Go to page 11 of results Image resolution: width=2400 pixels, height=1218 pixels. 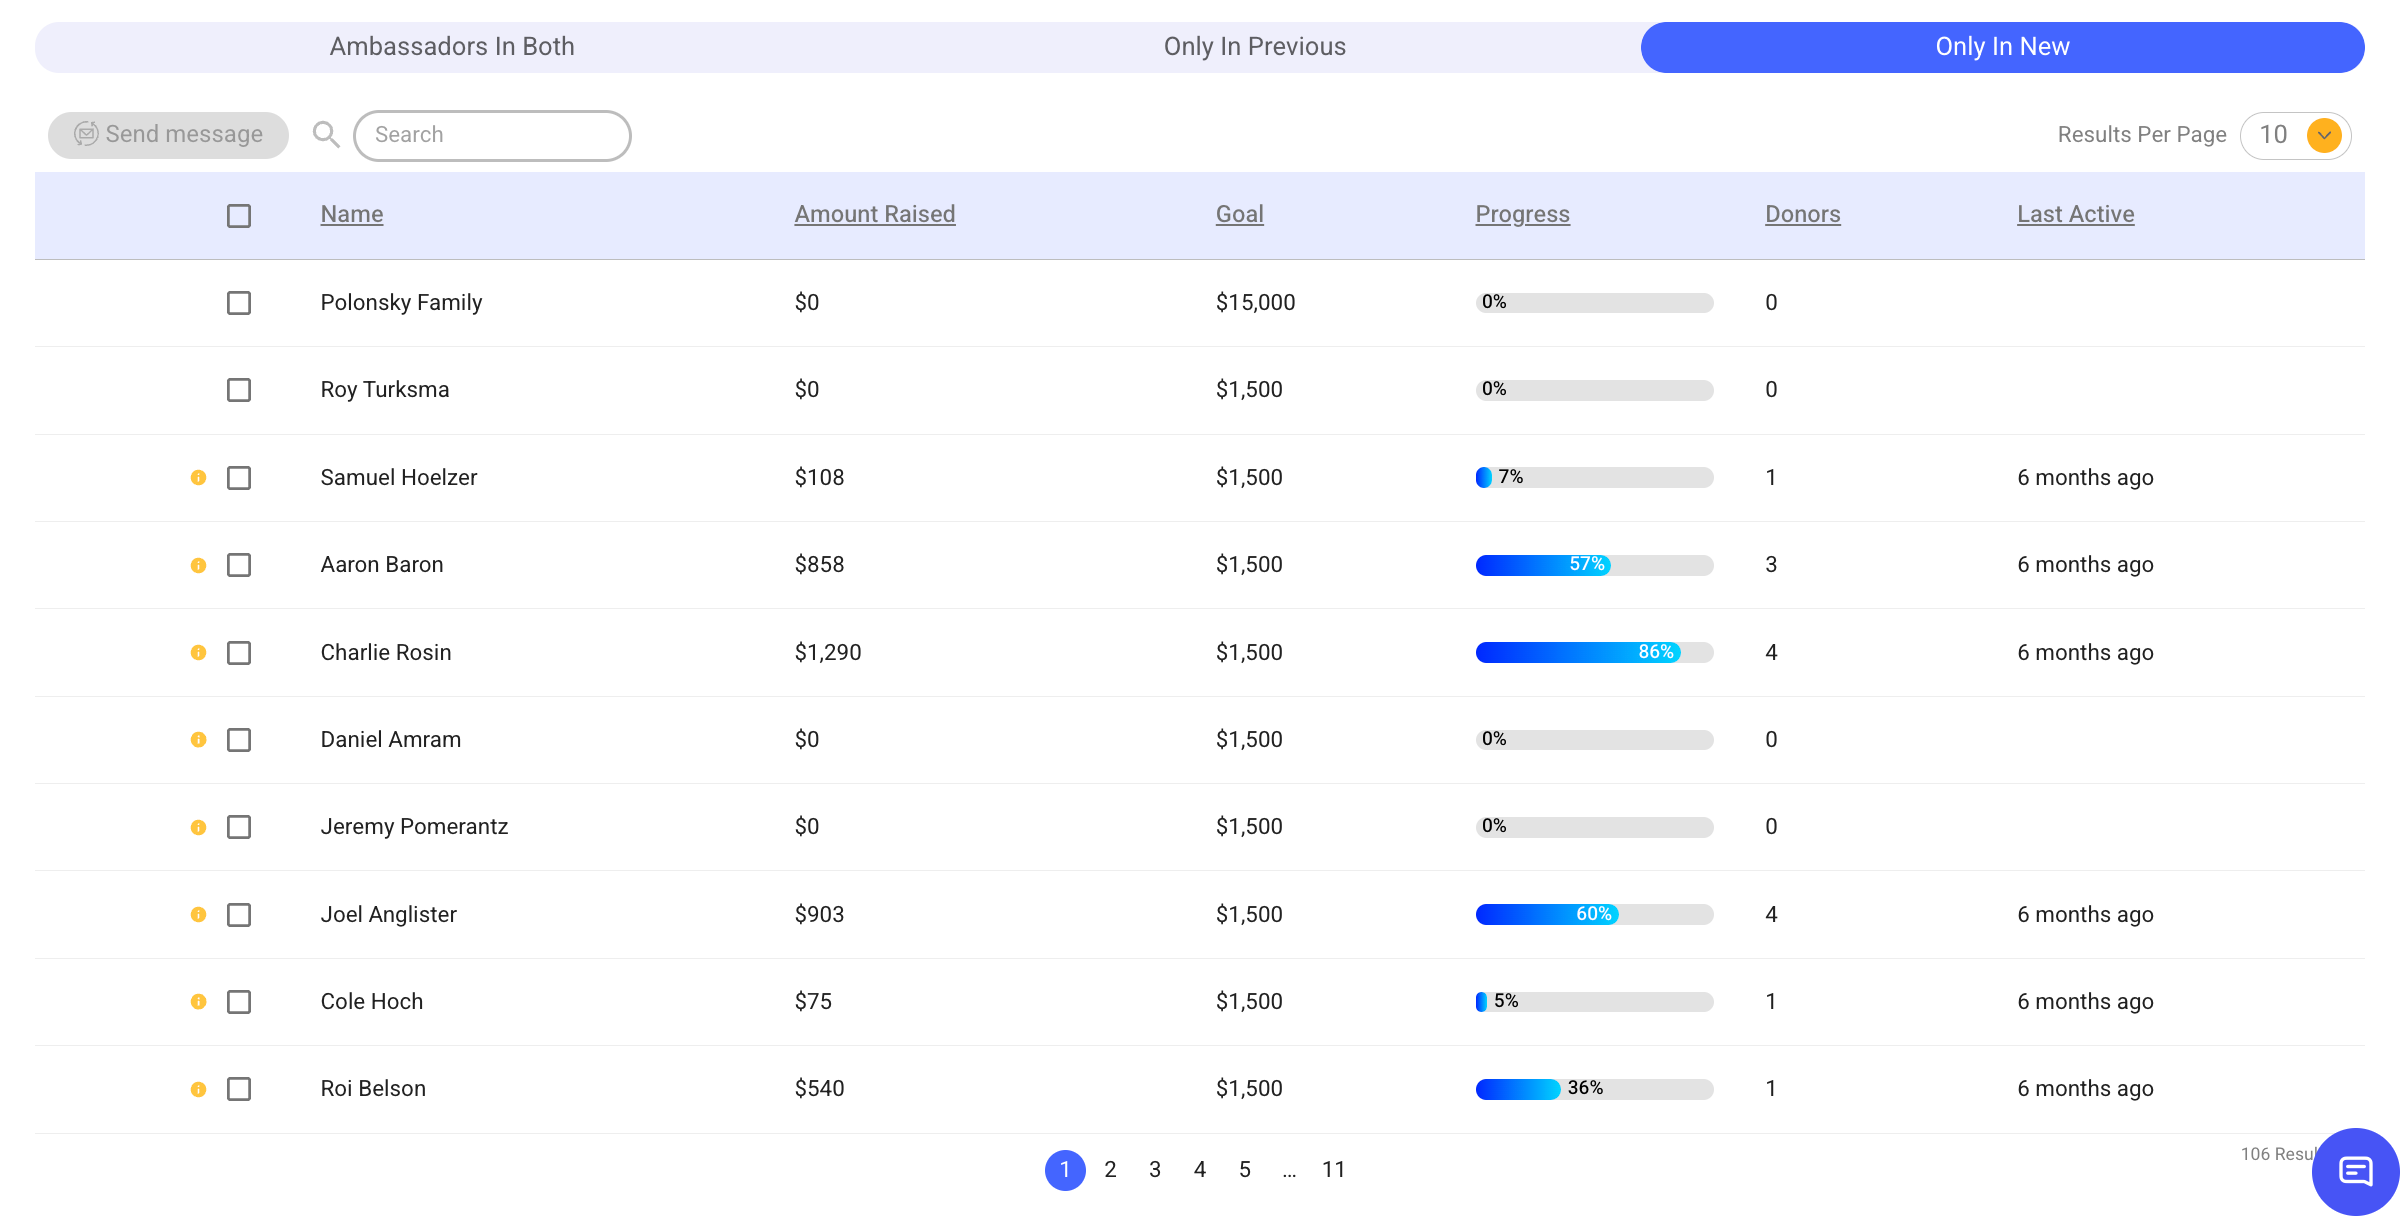click(x=1333, y=1170)
